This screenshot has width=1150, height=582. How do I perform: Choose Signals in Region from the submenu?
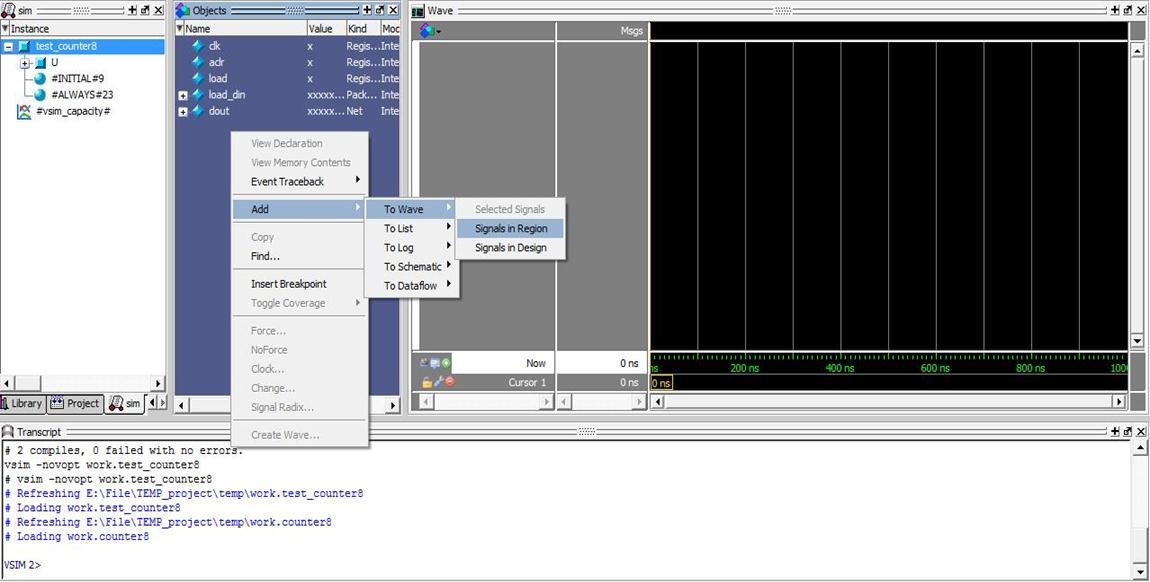510,229
